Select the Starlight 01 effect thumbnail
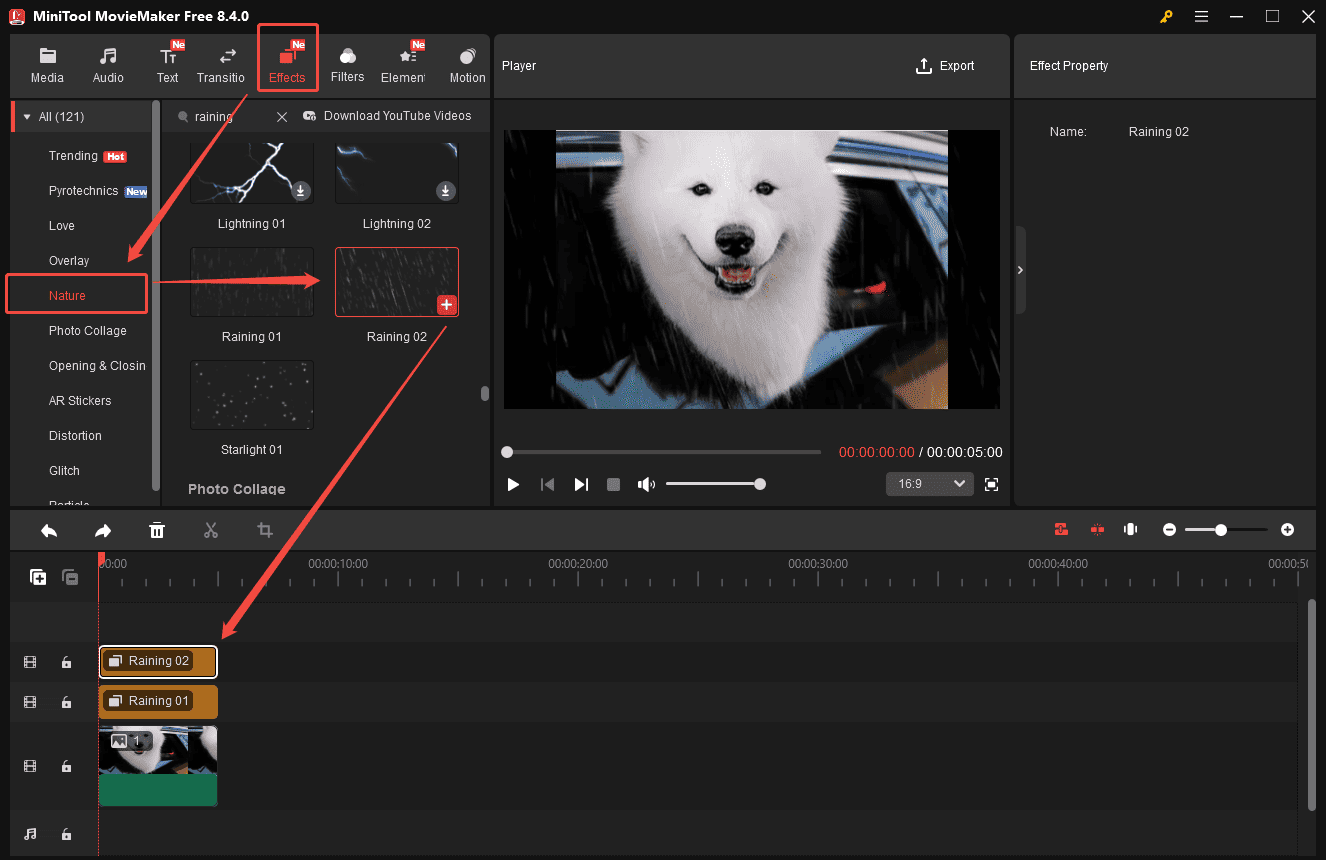 click(x=251, y=394)
